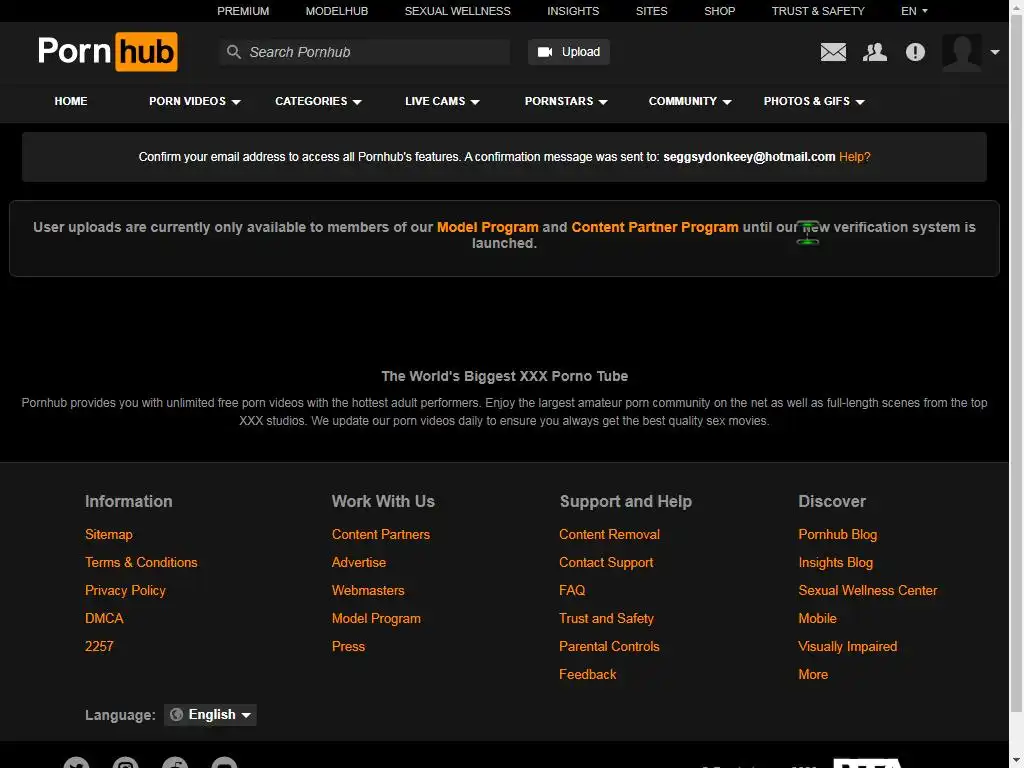Open the Modelhub top link
This screenshot has width=1024, height=768.
(337, 11)
